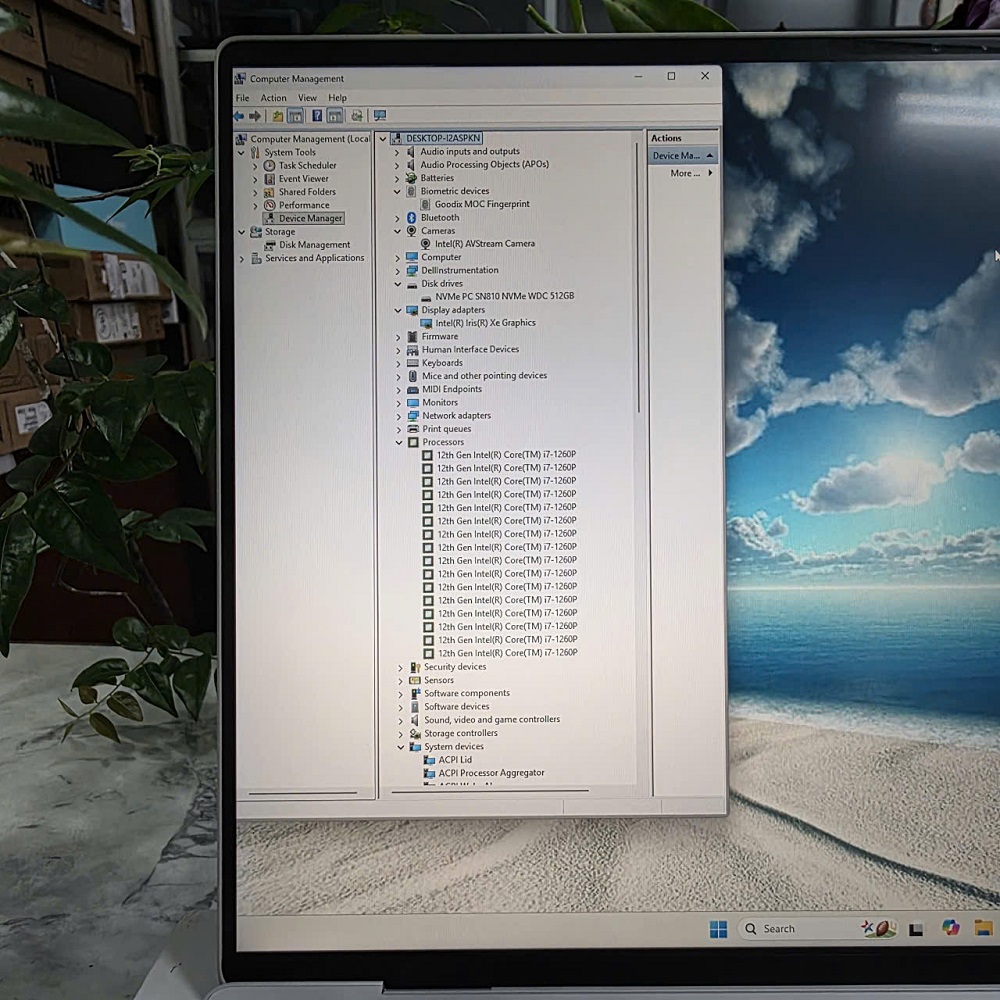
Task: Collapse the Device Manager actions section arrow
Action: pyautogui.click(x=710, y=156)
